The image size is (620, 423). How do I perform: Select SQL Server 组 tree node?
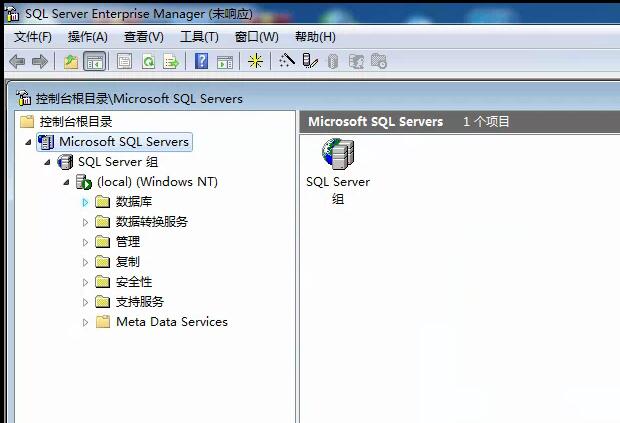click(118, 162)
